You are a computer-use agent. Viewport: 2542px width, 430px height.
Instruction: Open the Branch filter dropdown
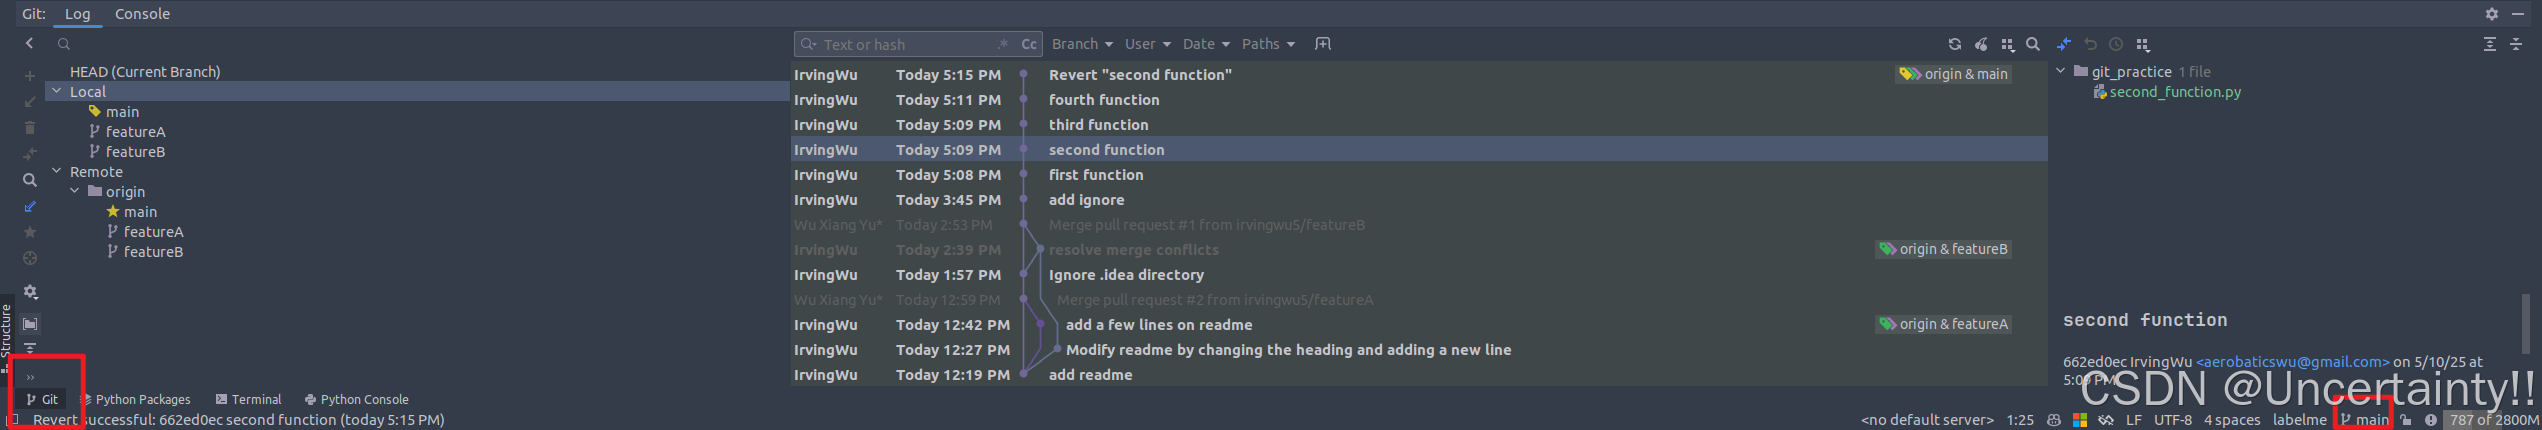(x=1081, y=44)
